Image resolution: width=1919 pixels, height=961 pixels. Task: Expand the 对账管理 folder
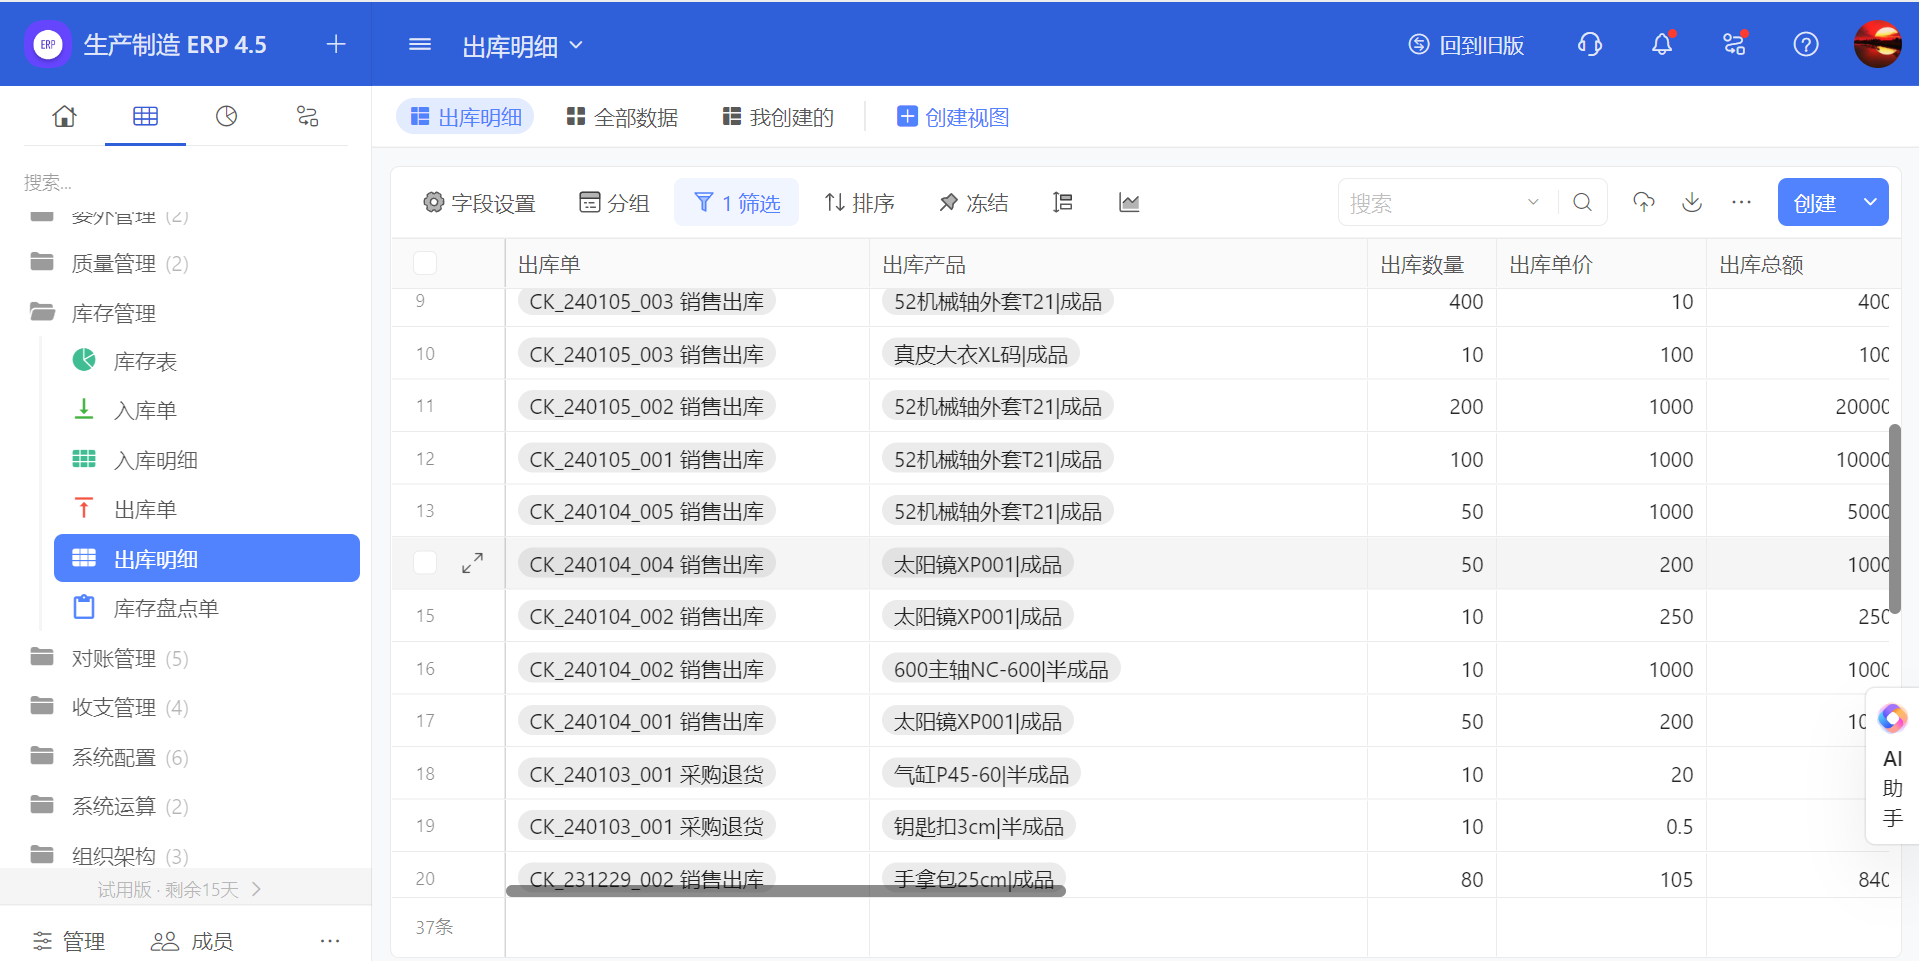113,658
